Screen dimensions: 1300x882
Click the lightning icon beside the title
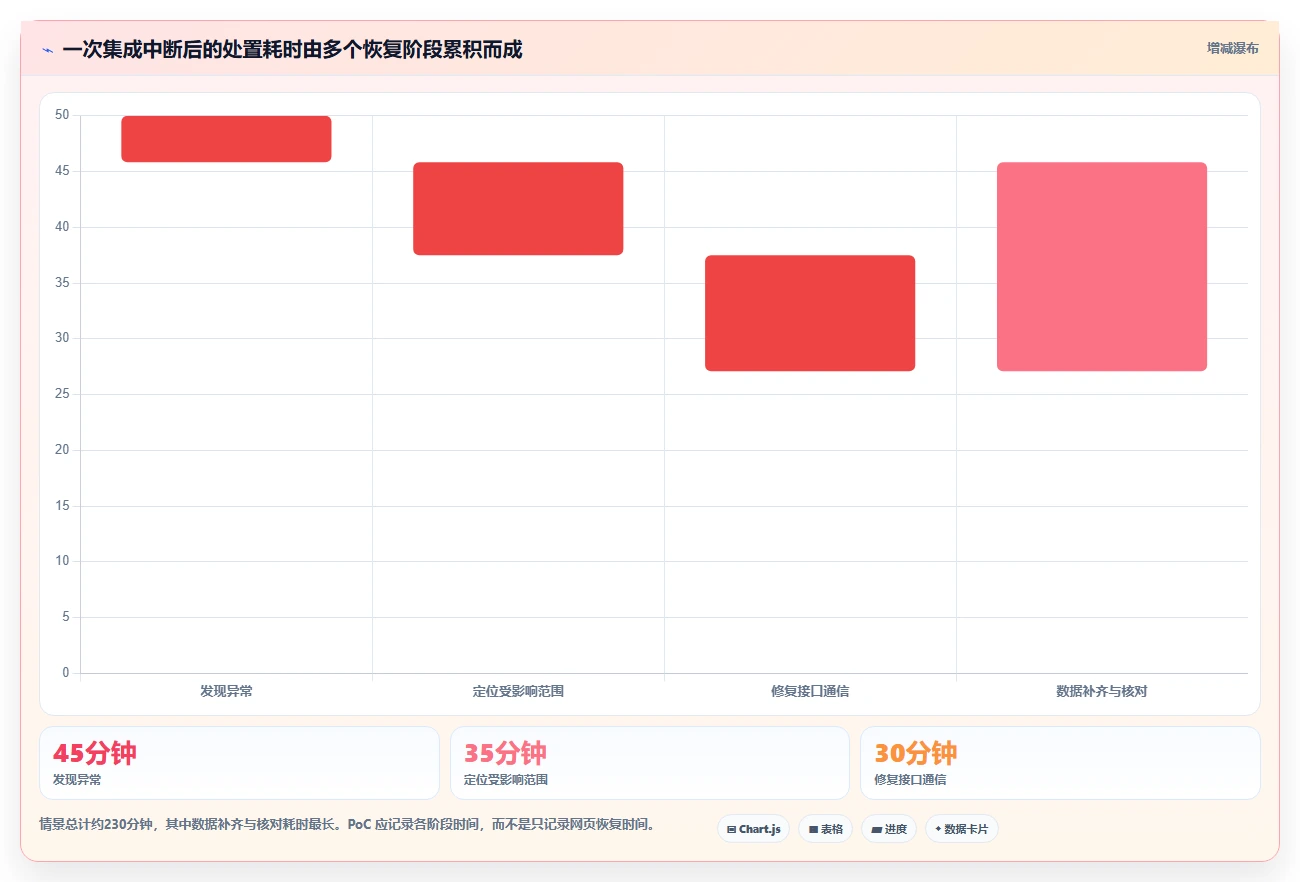47,50
